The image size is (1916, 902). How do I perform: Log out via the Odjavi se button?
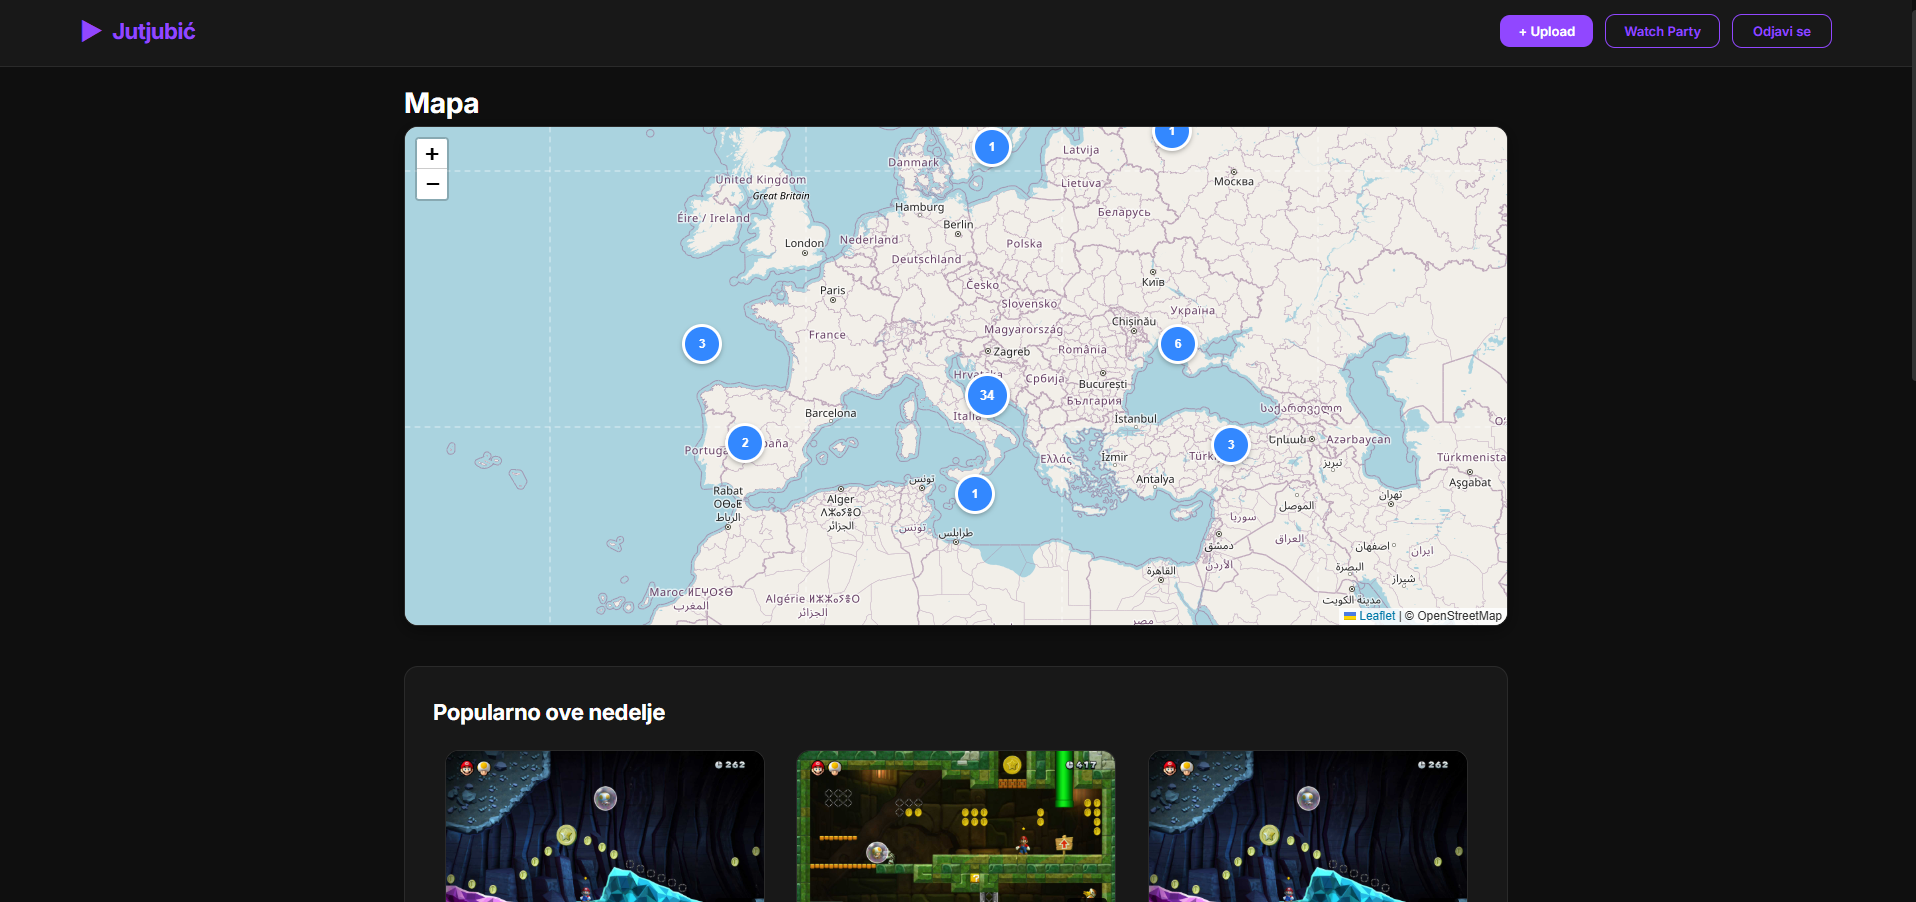point(1780,31)
